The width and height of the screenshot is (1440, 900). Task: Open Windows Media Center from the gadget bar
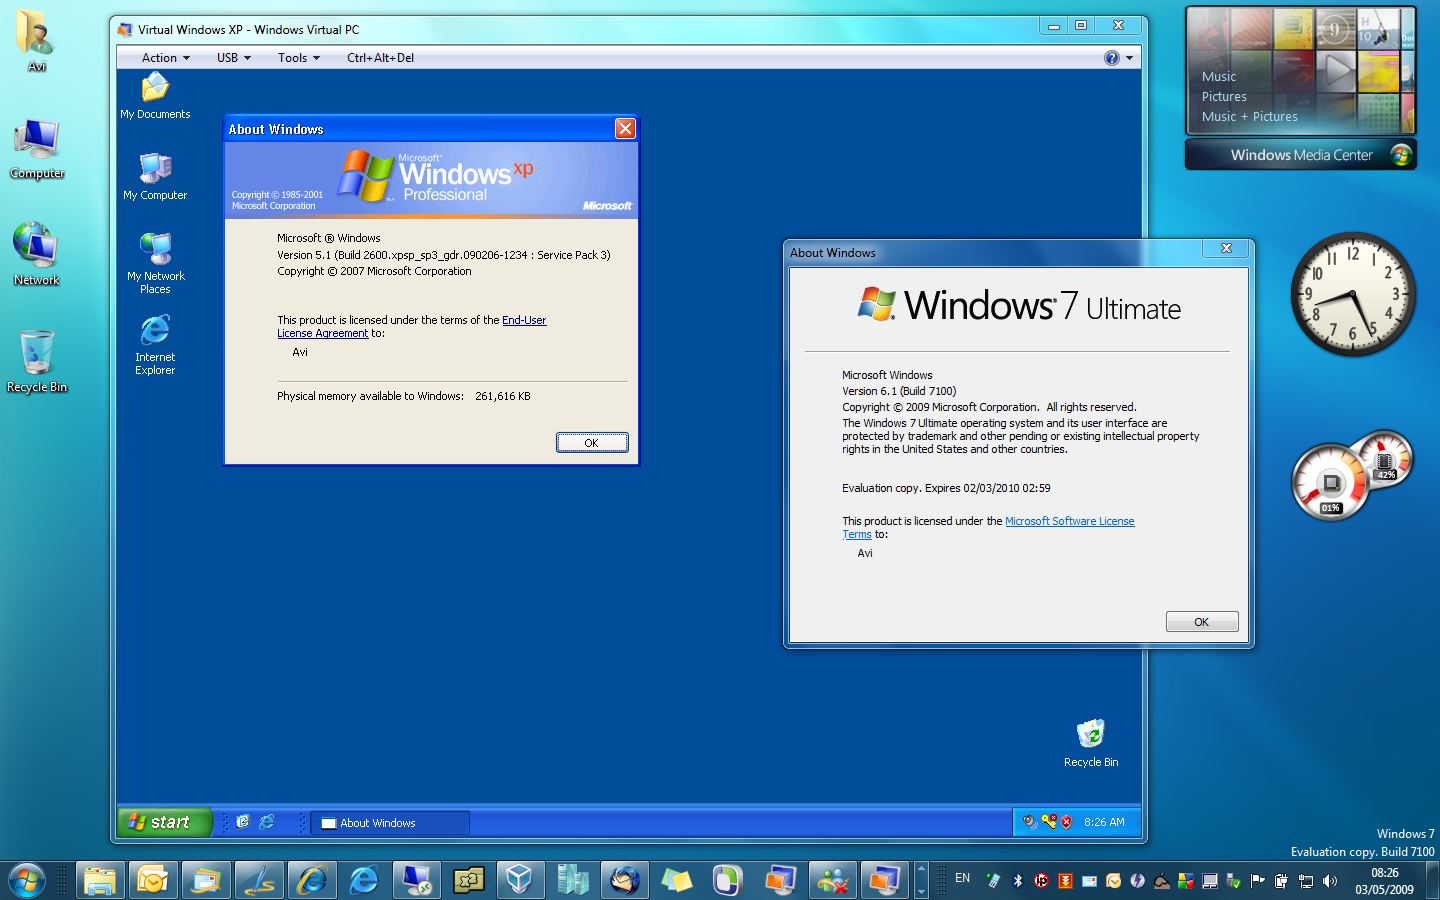1301,155
